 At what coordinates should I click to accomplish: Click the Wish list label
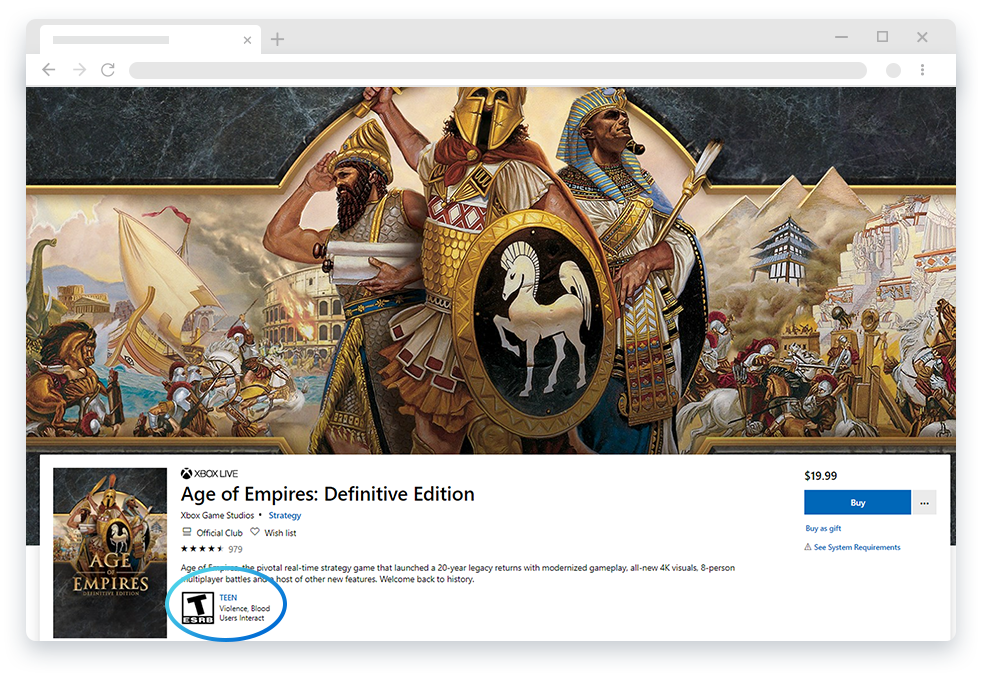point(280,533)
